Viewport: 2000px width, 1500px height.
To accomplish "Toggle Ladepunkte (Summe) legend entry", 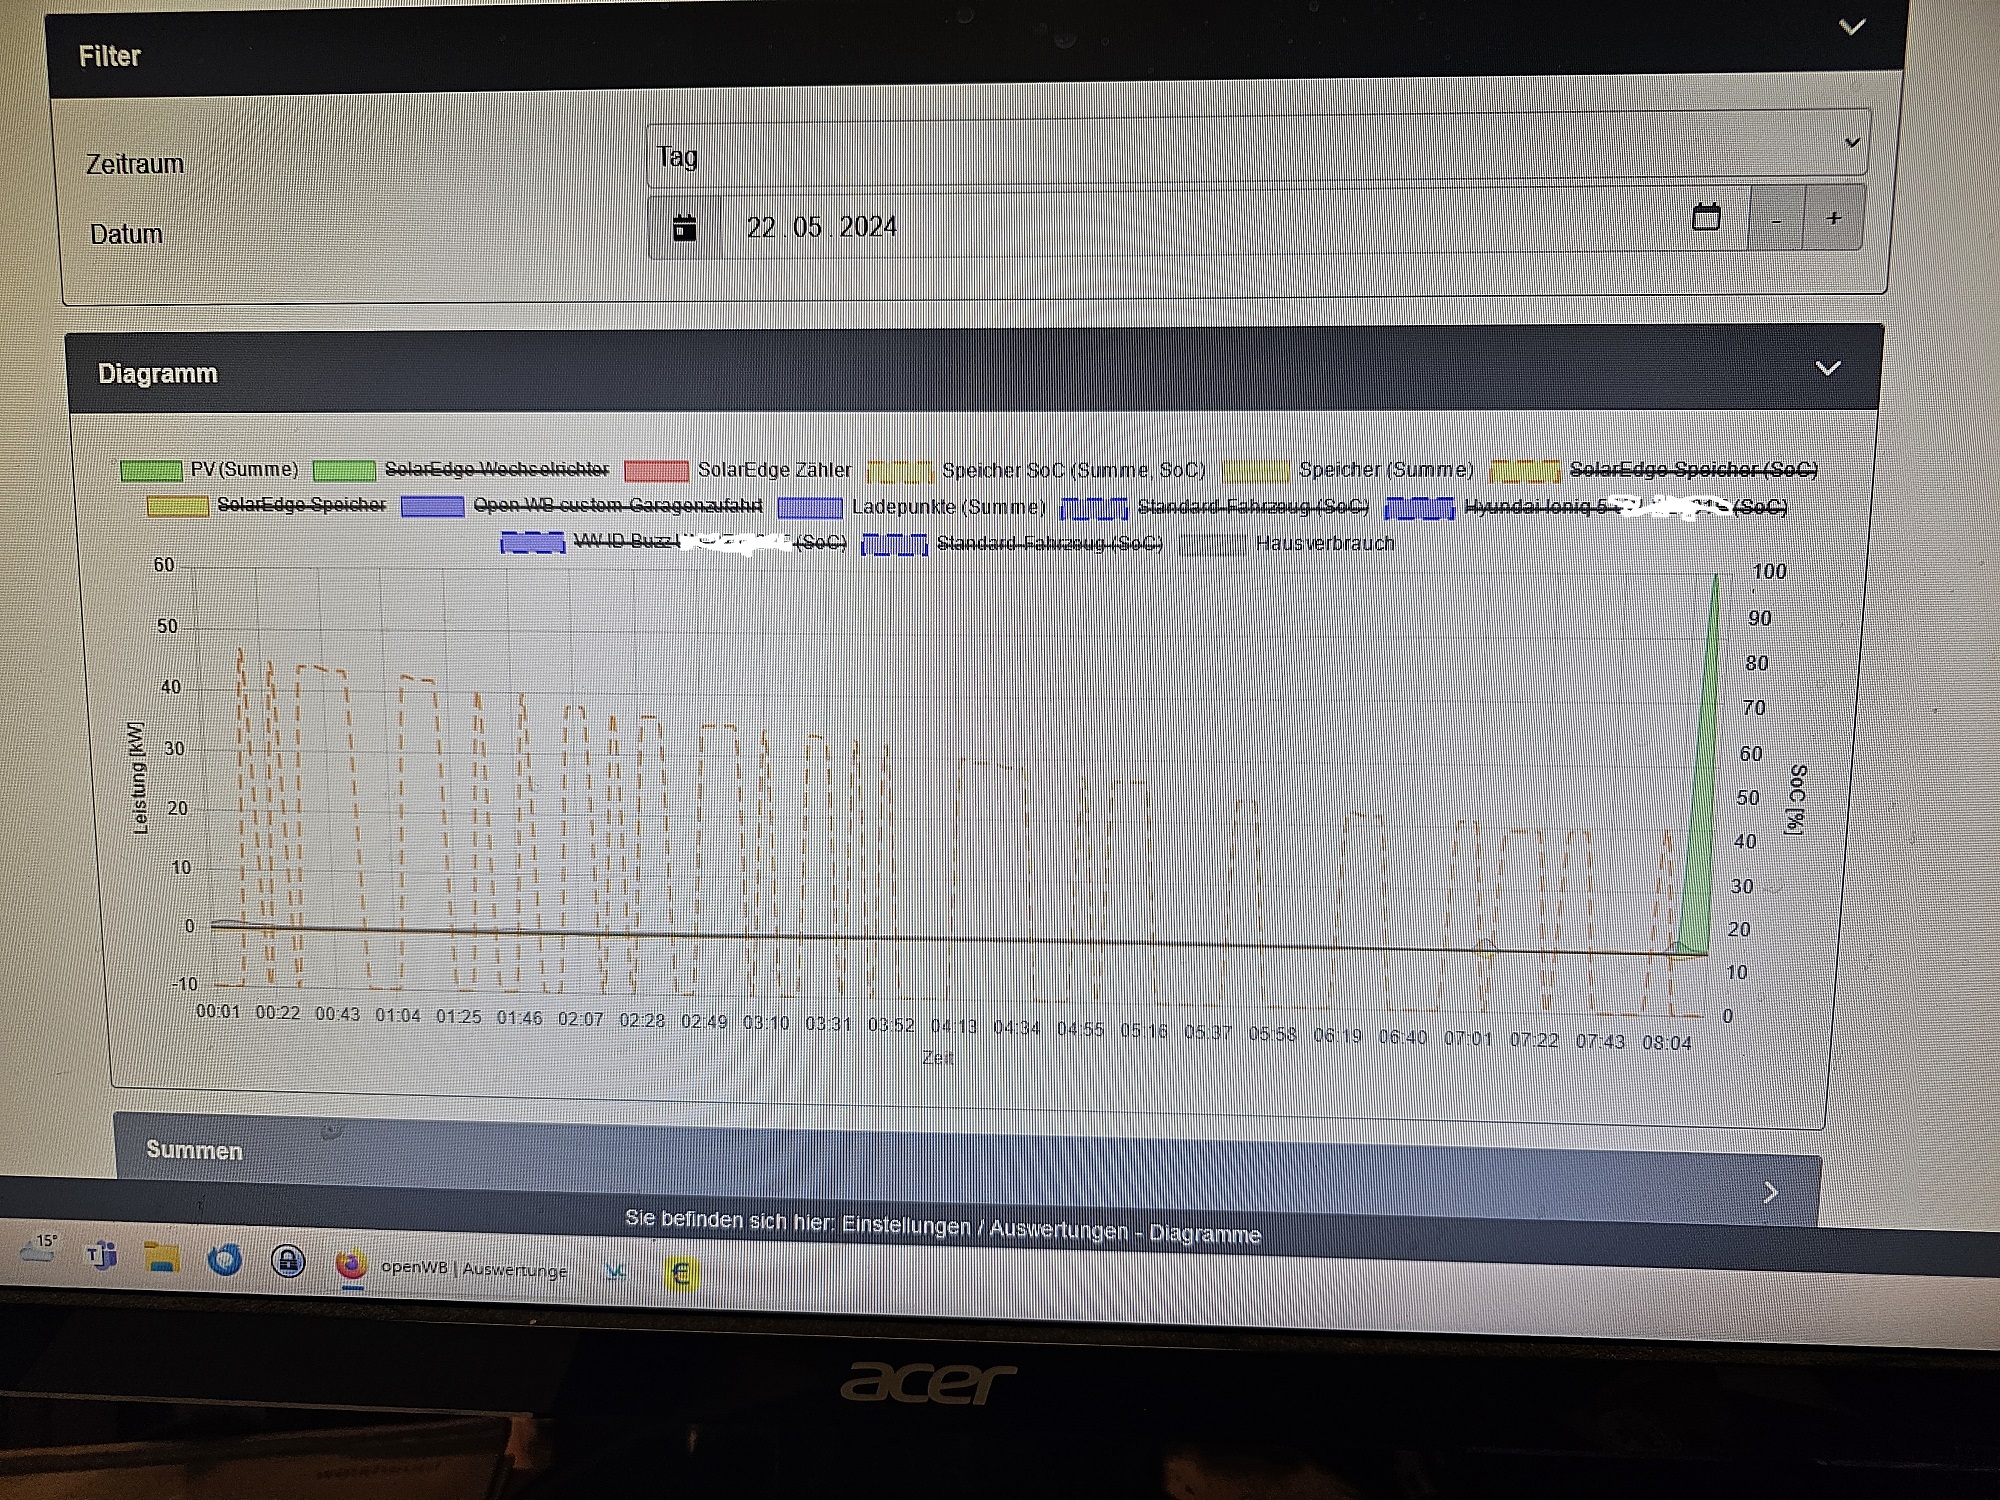I will click(x=911, y=507).
